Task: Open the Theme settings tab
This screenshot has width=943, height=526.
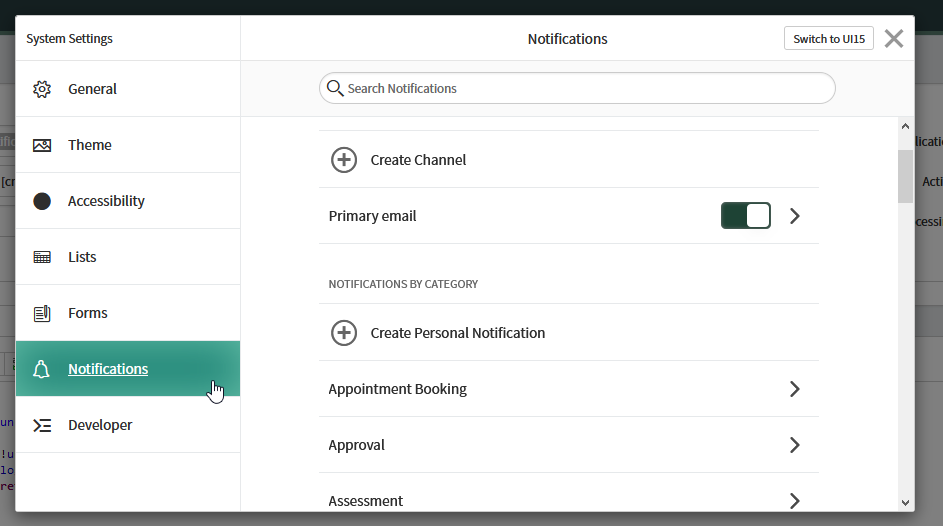Action: click(128, 145)
